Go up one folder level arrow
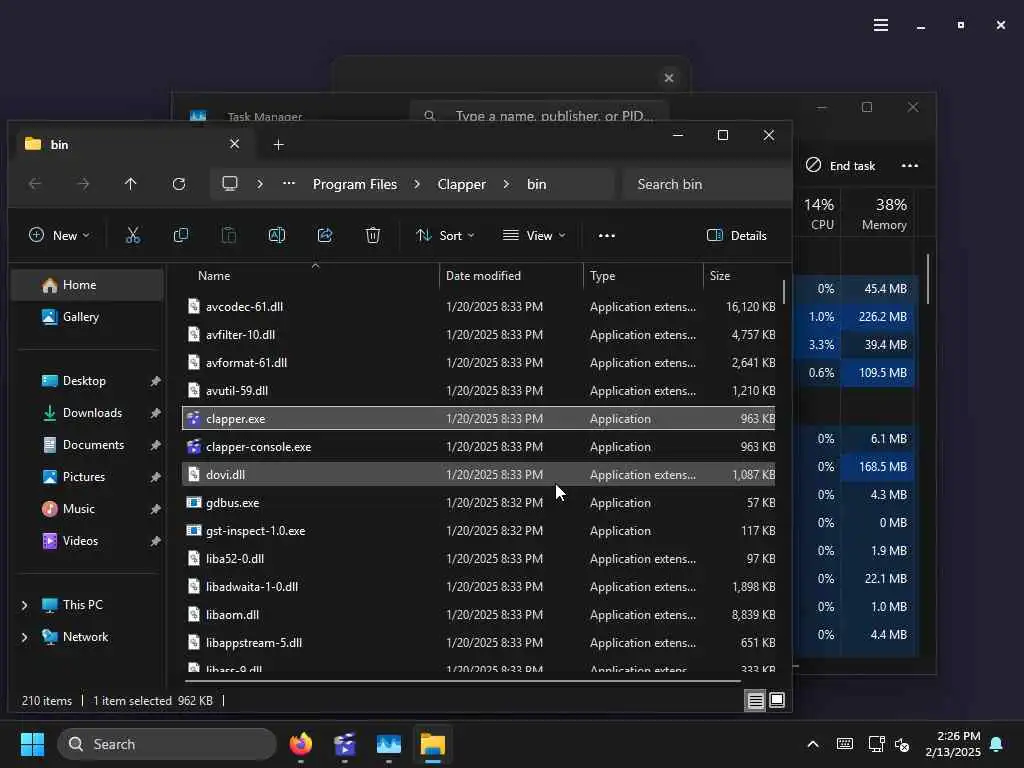This screenshot has width=1024, height=768. [131, 184]
